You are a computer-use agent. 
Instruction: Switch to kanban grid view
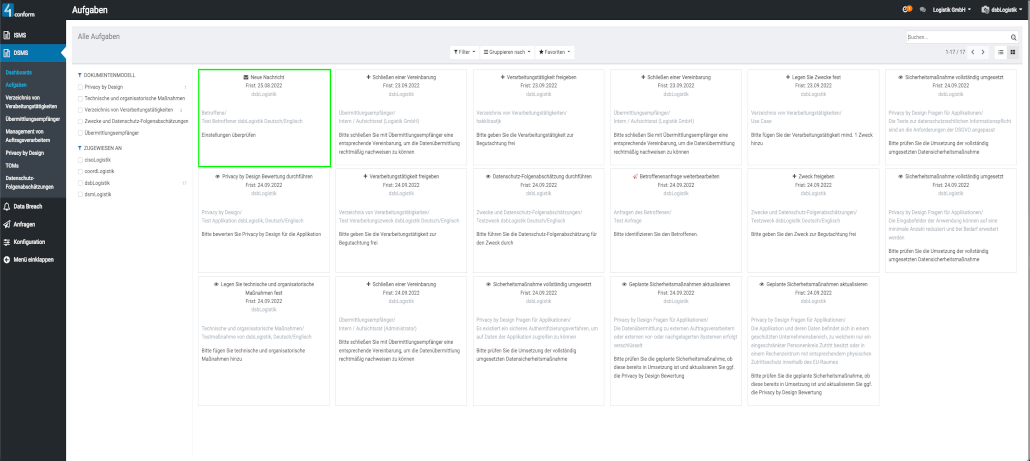1013,51
